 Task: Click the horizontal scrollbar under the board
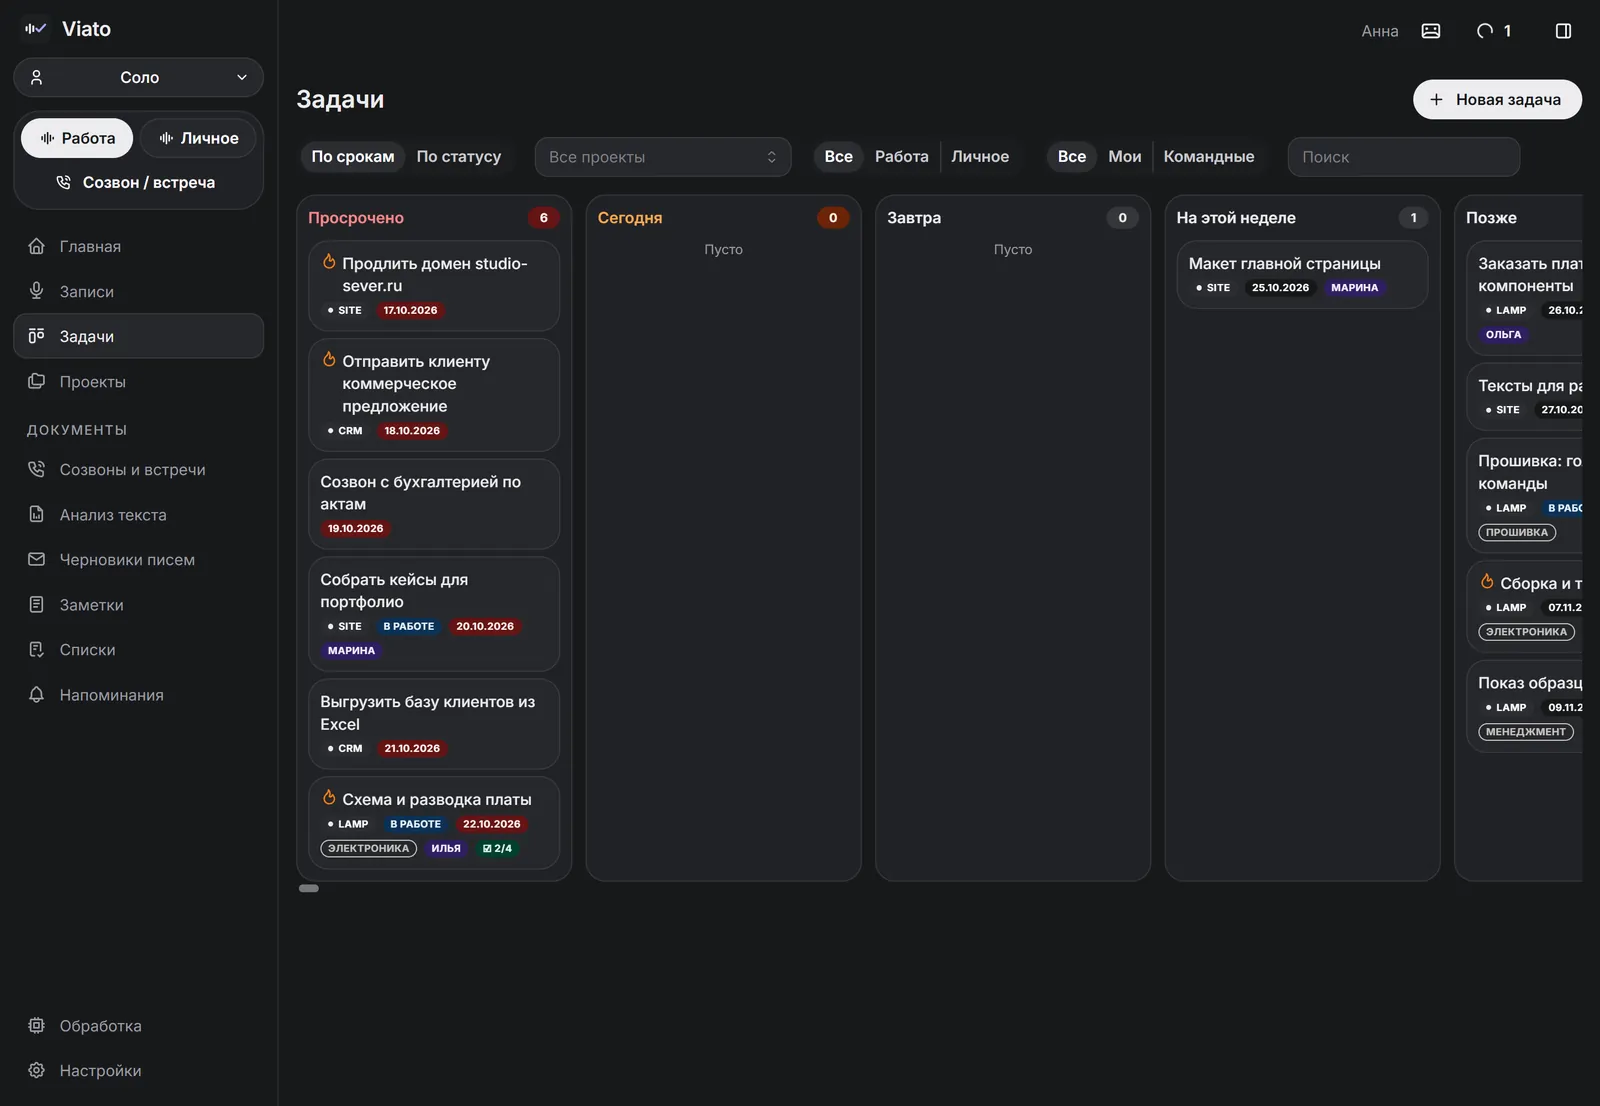309,888
